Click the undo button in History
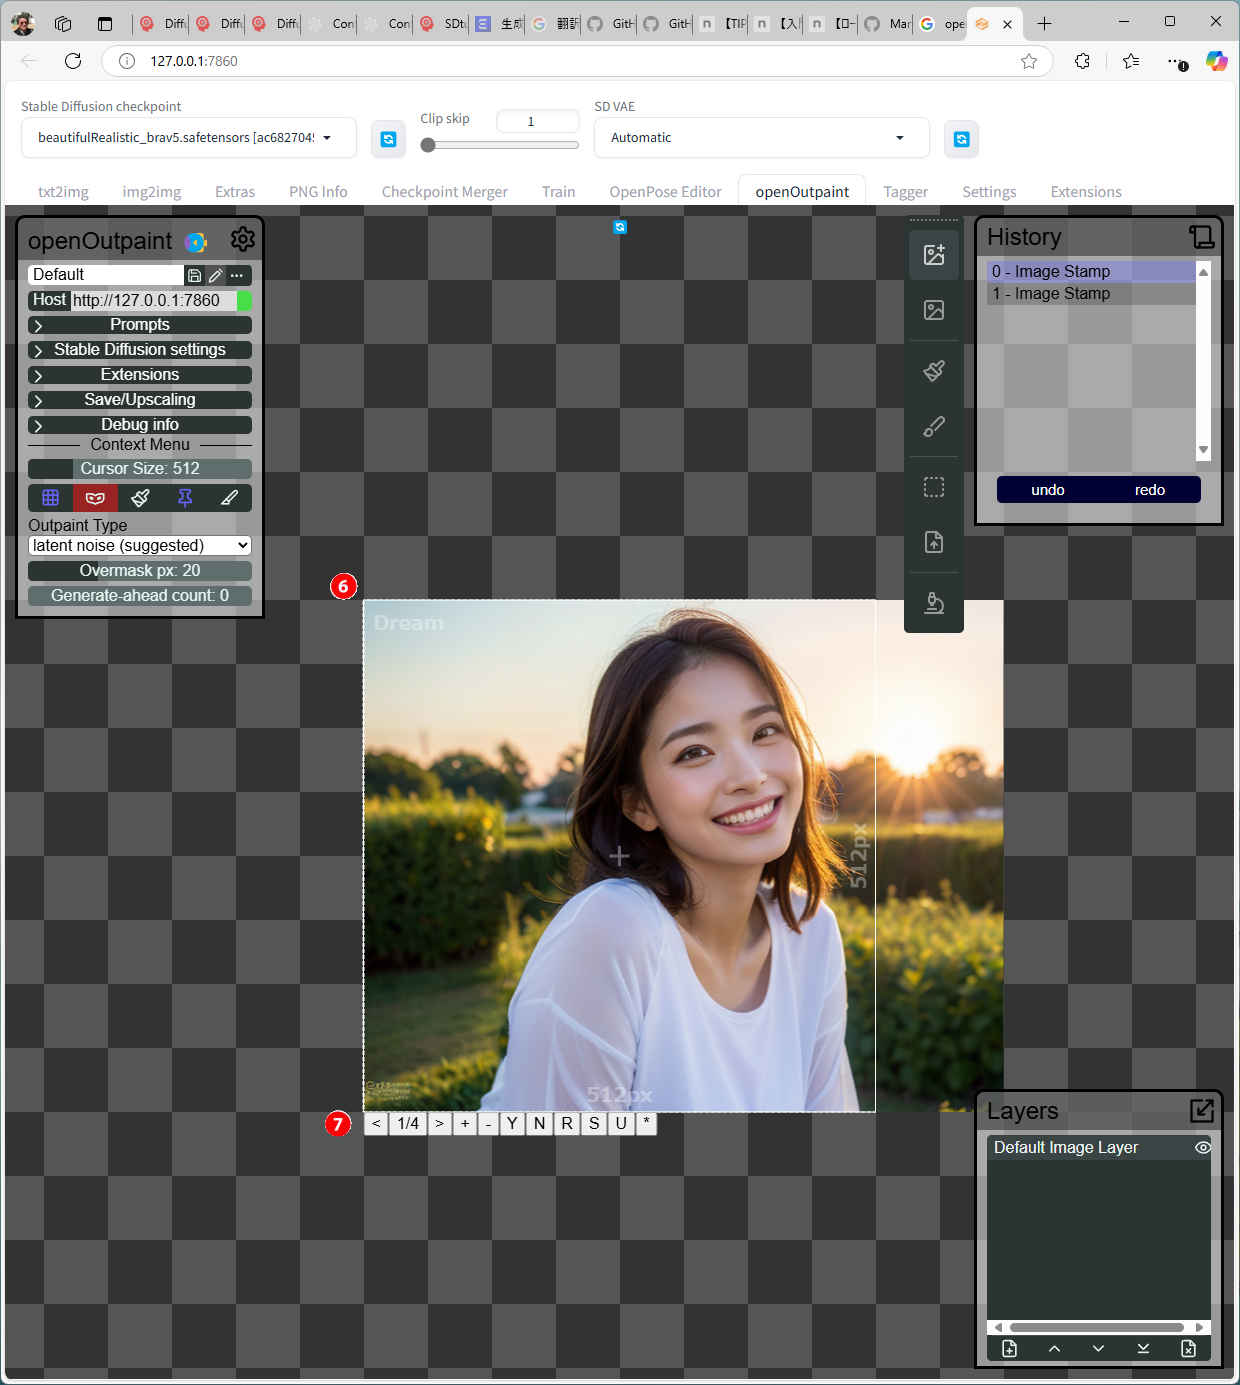1240x1385 pixels. coord(1047,490)
